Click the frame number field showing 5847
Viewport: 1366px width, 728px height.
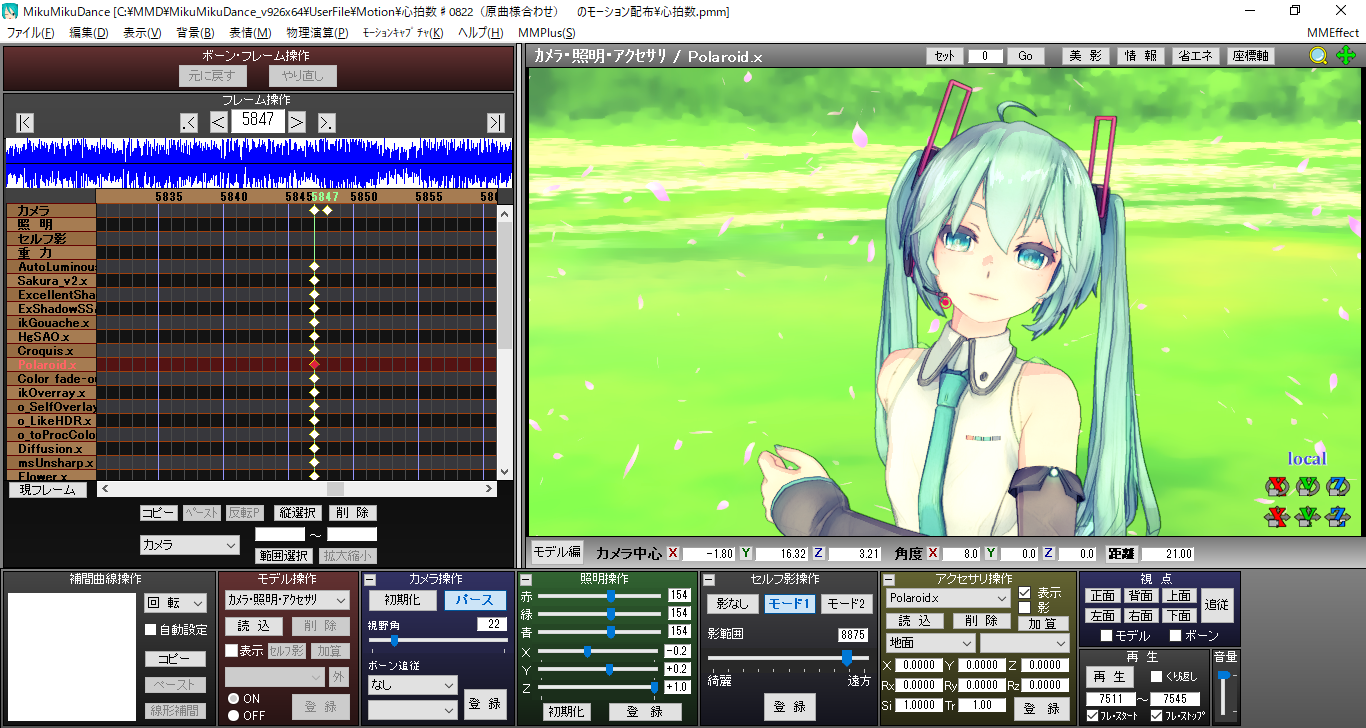tap(258, 120)
